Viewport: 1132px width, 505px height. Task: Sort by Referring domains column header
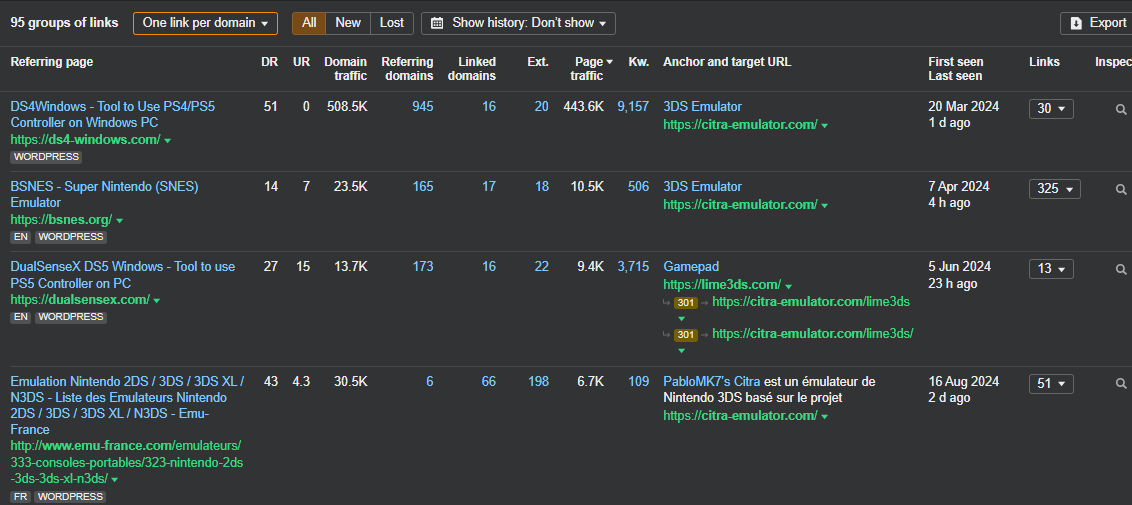coord(407,69)
